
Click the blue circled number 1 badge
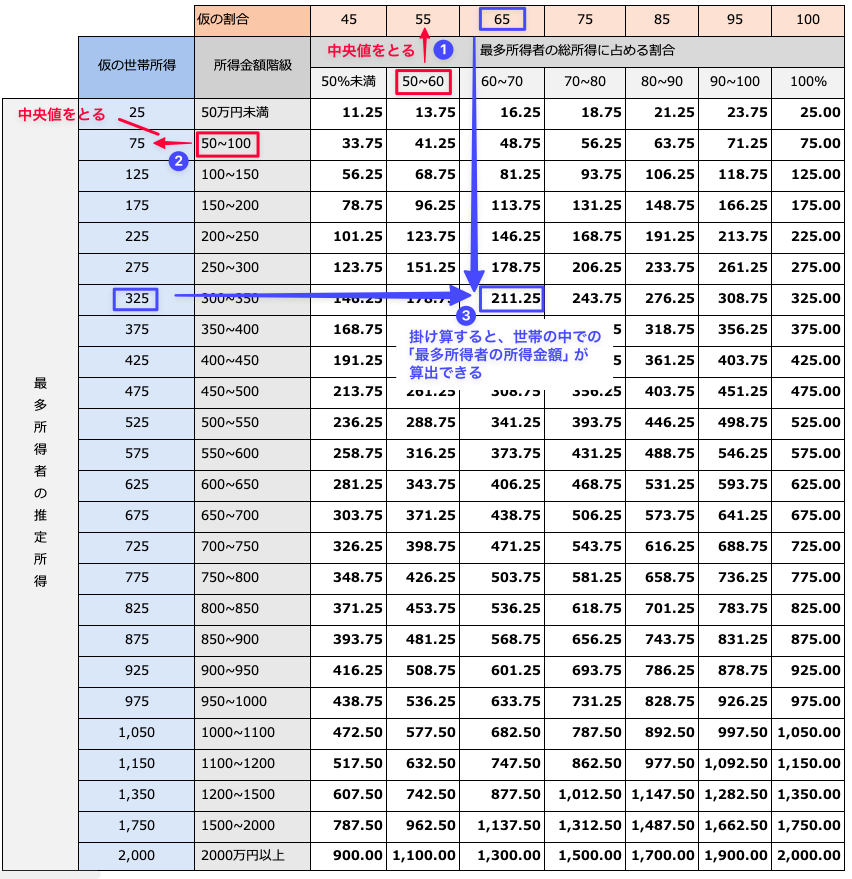point(443,50)
